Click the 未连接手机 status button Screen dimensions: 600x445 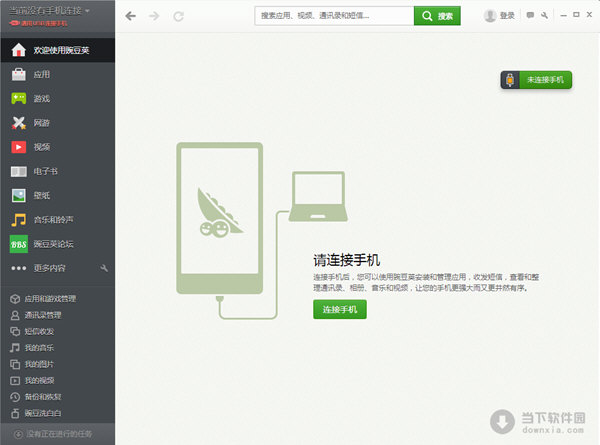click(536, 80)
